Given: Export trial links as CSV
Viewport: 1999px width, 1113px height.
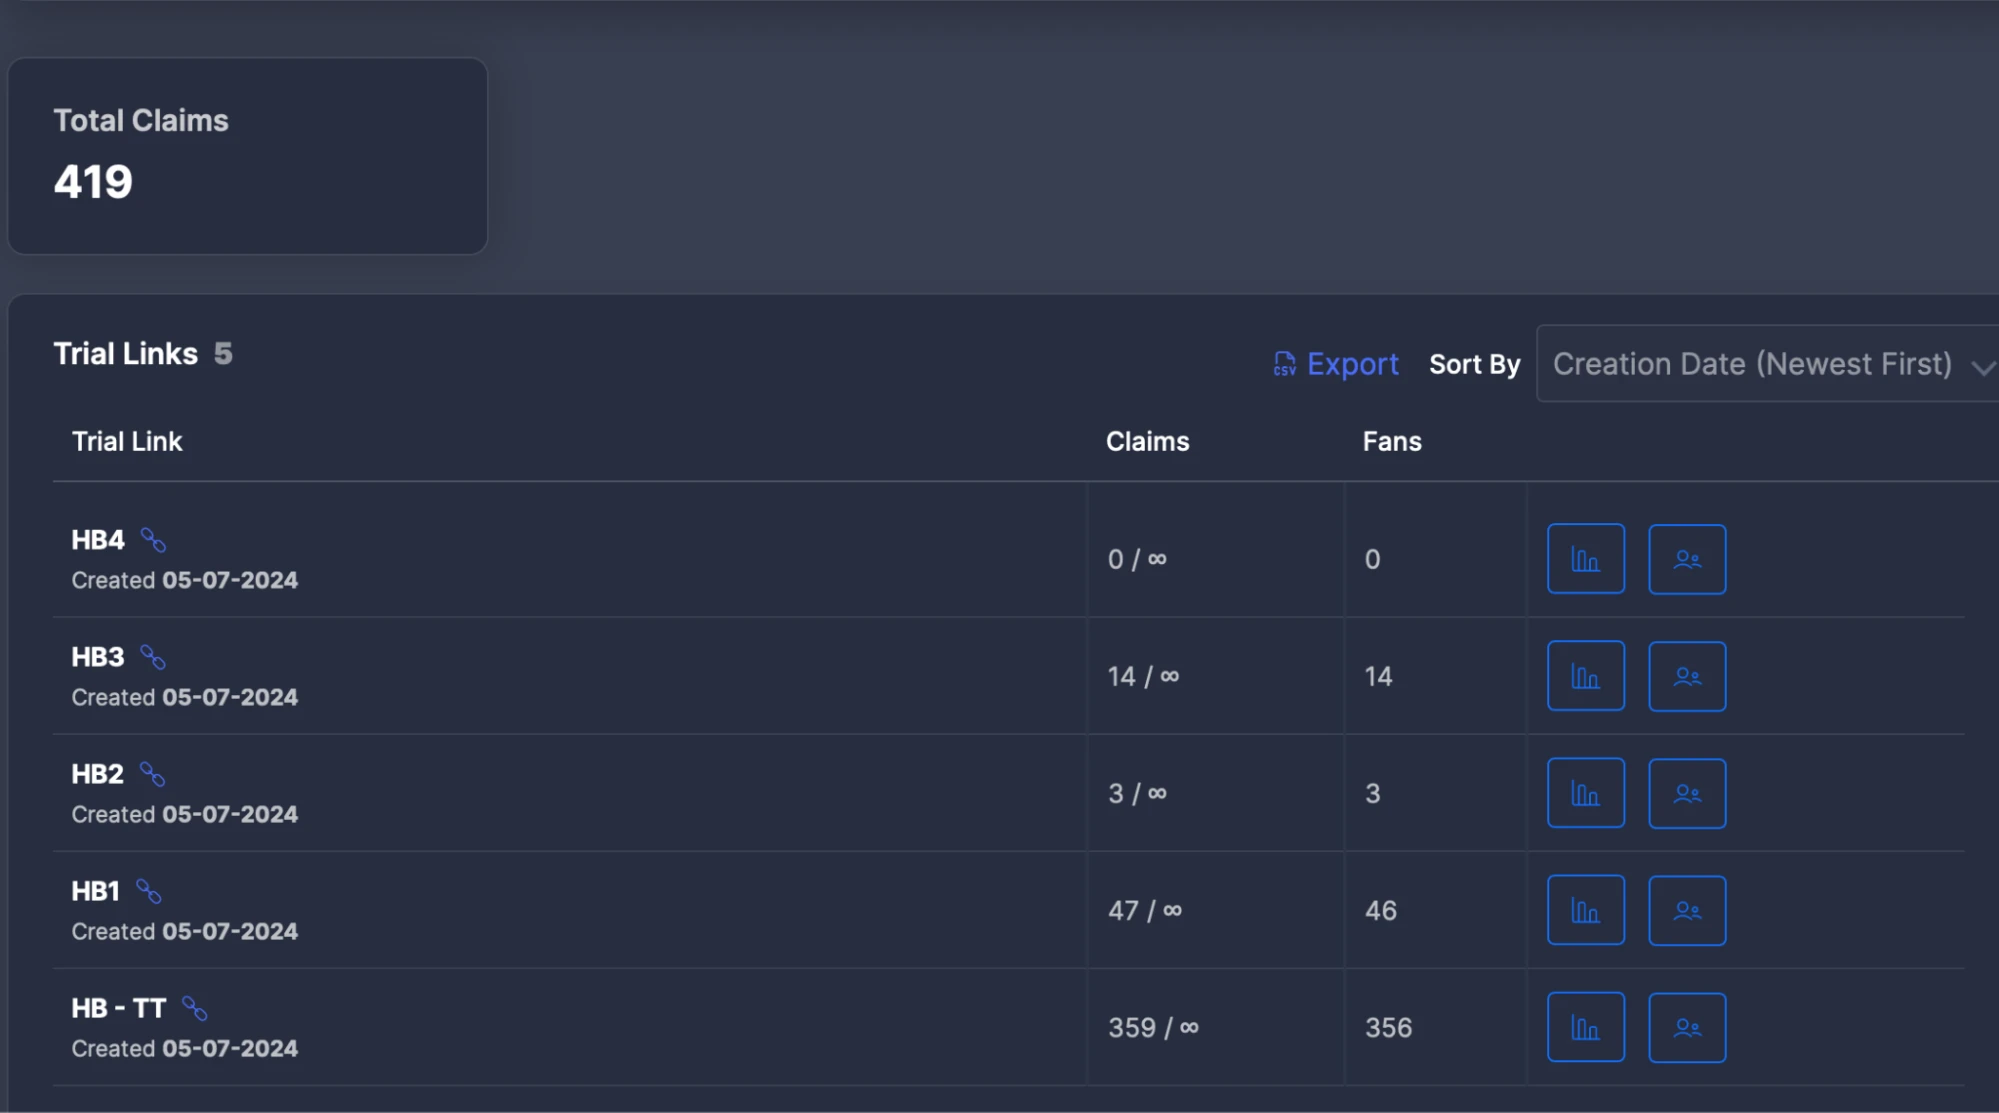Looking at the screenshot, I should (x=1335, y=364).
